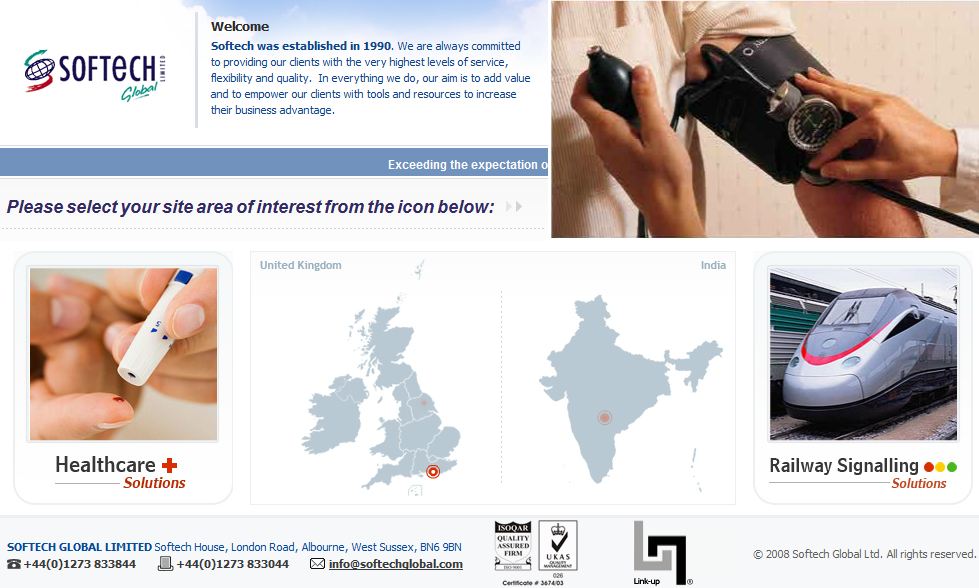
Task: Open the Link-up logo
Action: click(662, 554)
